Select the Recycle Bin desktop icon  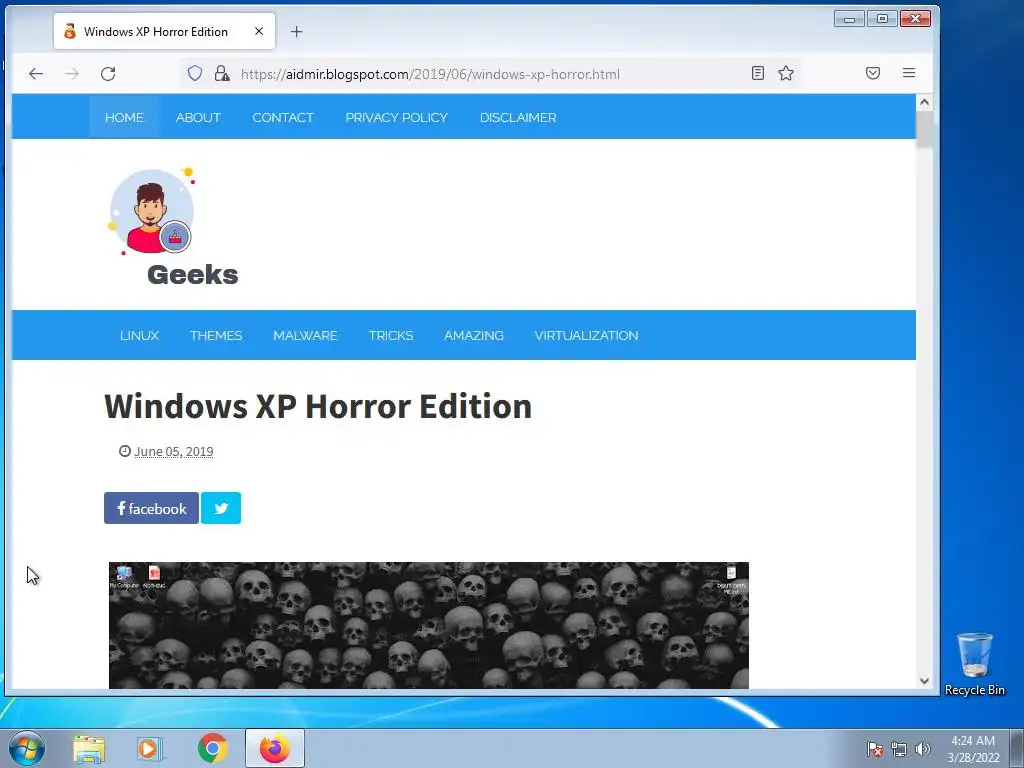pos(974,664)
